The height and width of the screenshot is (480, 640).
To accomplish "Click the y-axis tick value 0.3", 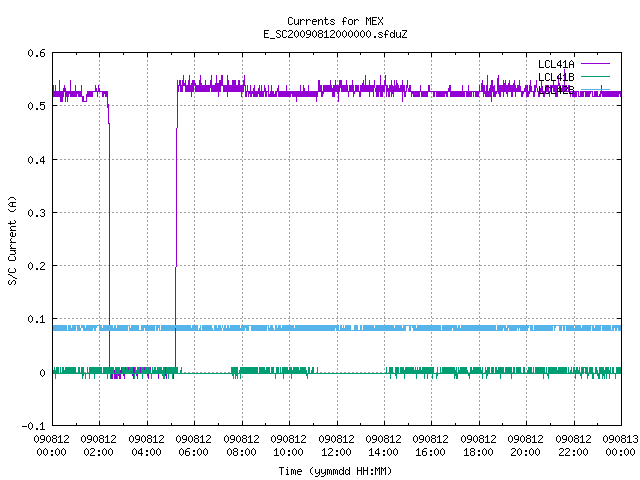I will pyautogui.click(x=36, y=213).
